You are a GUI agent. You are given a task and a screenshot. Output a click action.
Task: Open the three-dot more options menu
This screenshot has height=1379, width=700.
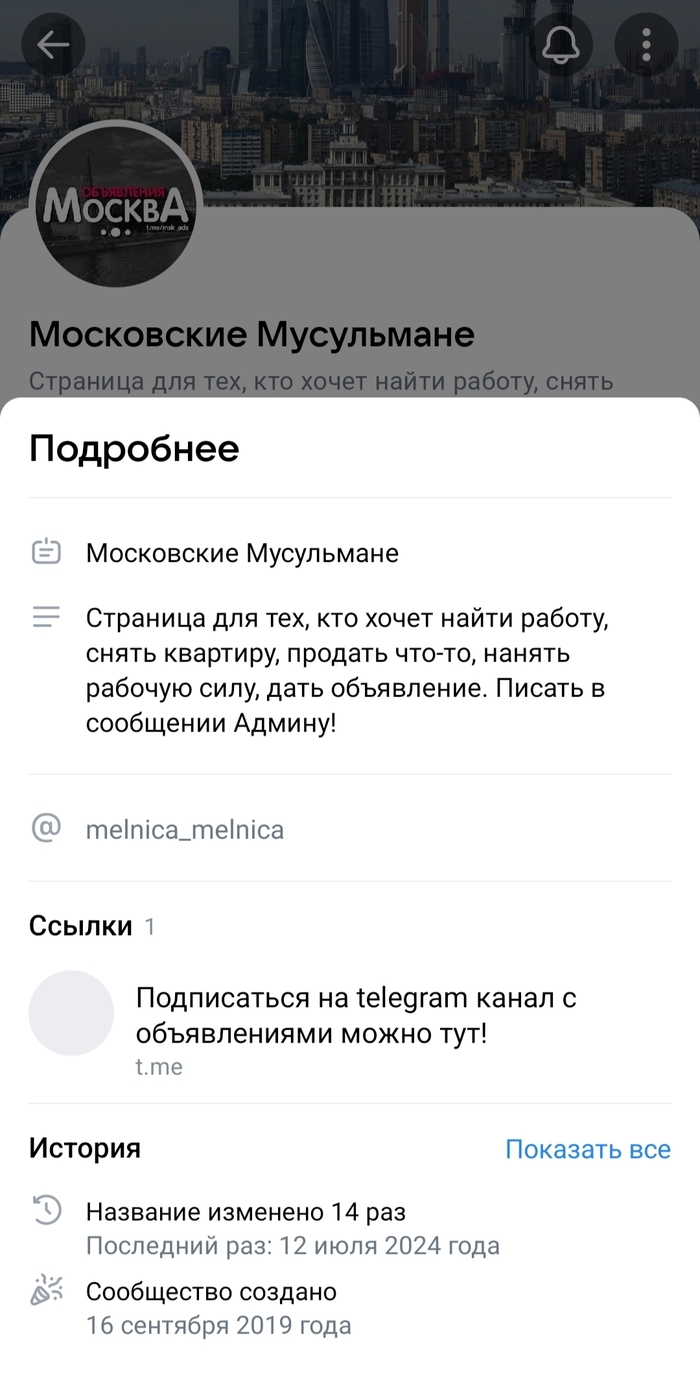646,45
